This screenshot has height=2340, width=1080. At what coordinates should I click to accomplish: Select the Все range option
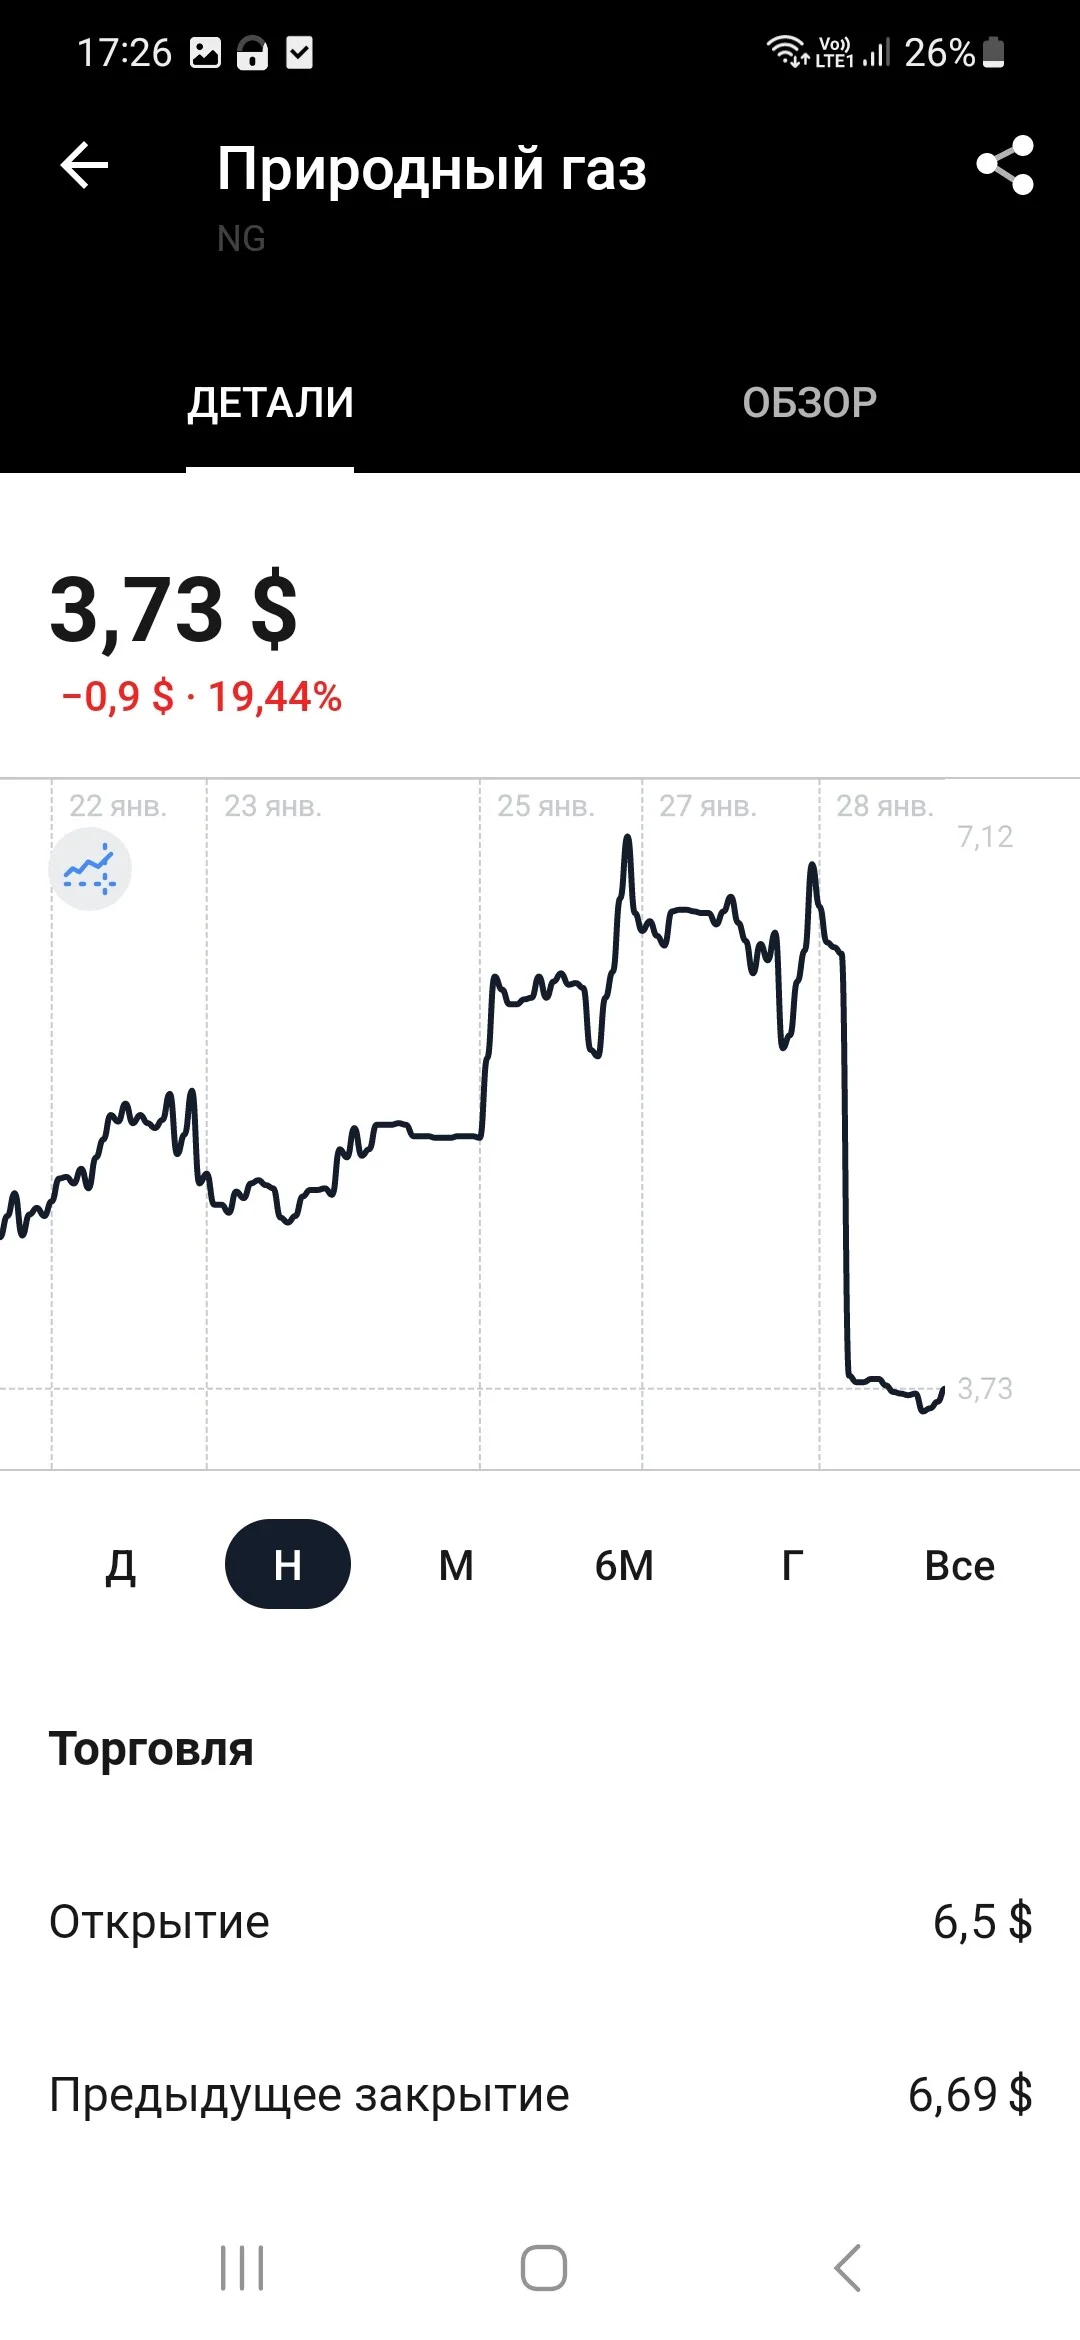pos(960,1565)
